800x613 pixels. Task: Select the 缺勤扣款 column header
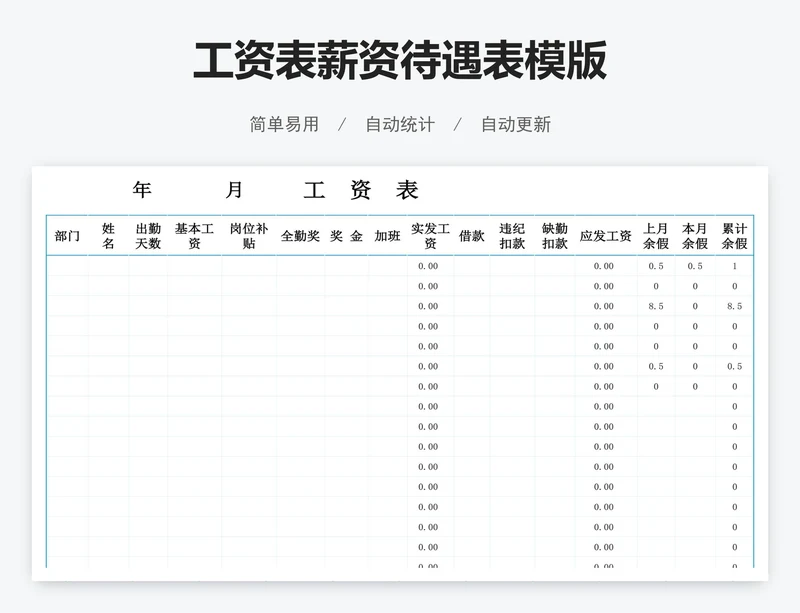pyautogui.click(x=555, y=236)
